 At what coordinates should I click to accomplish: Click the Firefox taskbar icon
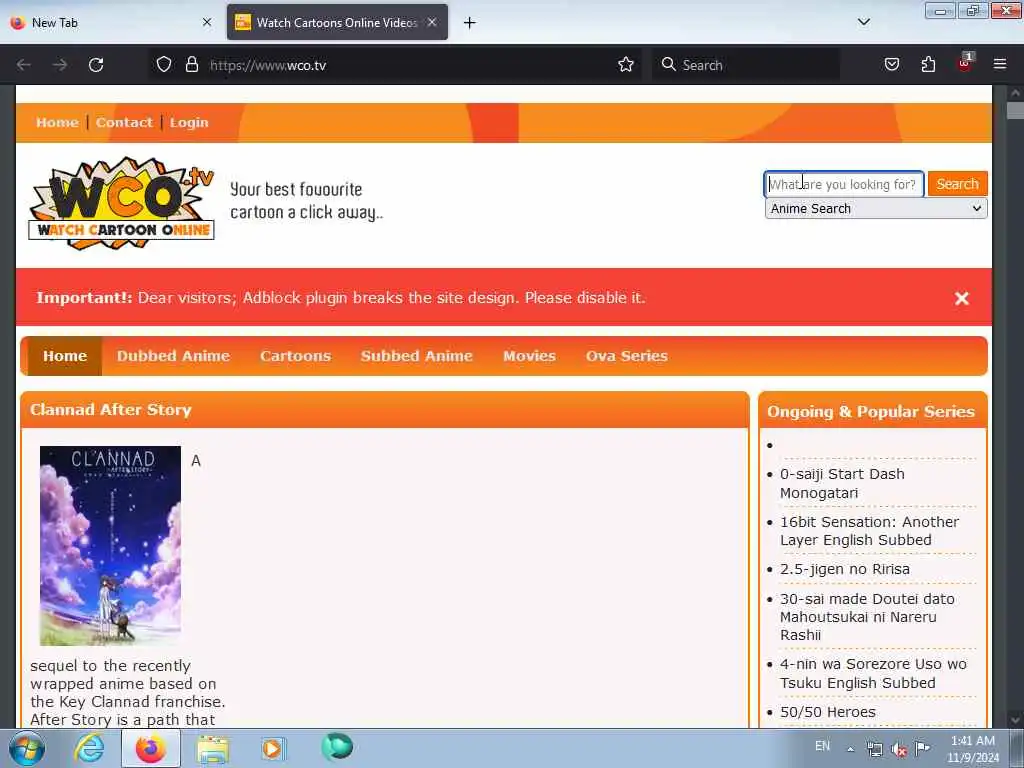151,748
